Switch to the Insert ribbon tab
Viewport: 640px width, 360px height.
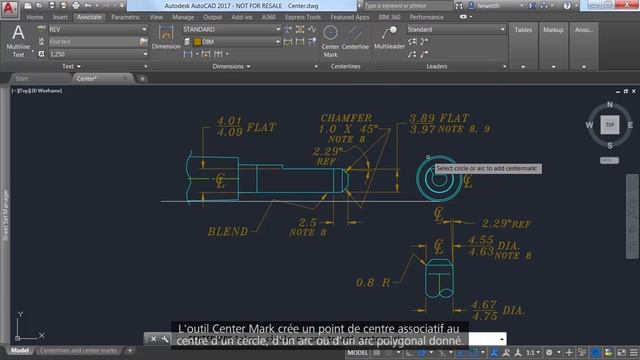coord(60,17)
